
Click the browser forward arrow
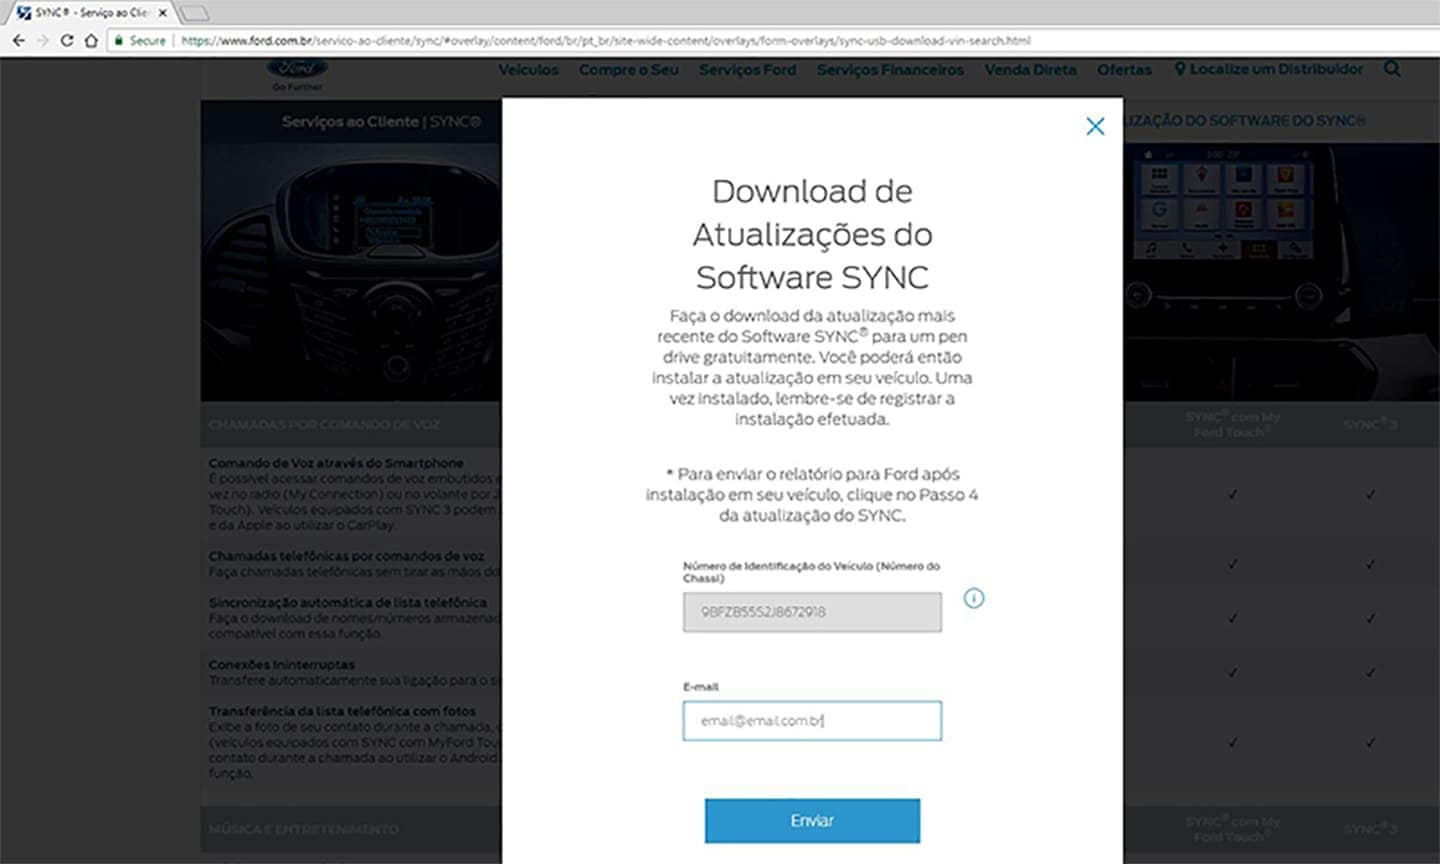click(42, 41)
